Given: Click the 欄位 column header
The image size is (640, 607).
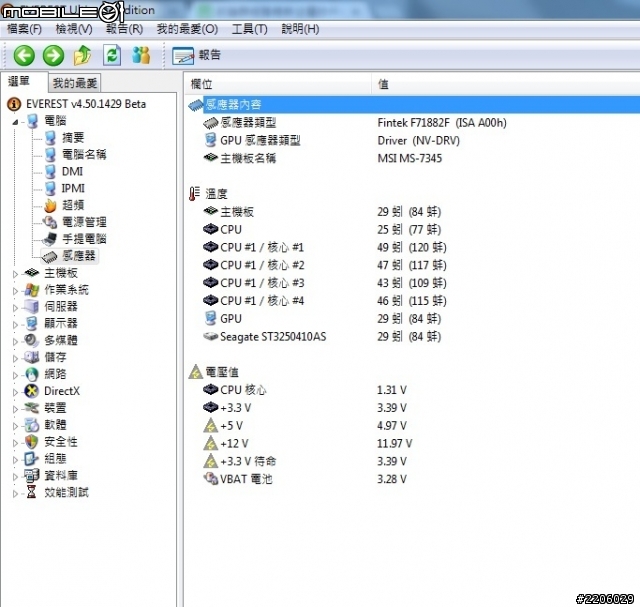Looking at the screenshot, I should (x=278, y=84).
